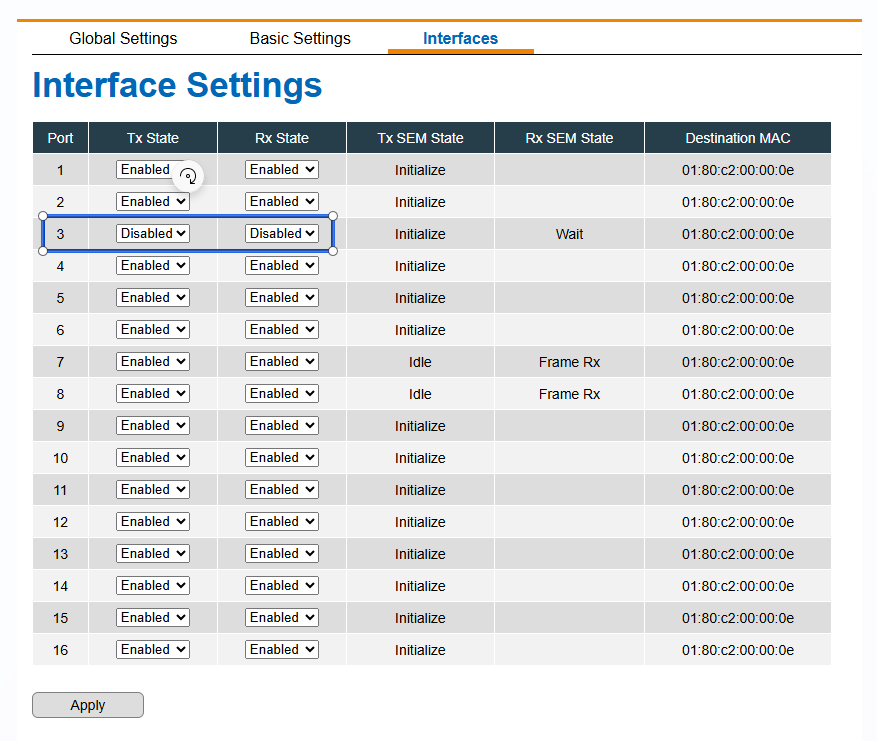This screenshot has height=741, width=877.
Task: Click the Tx SEM State column header
Action: 420,138
